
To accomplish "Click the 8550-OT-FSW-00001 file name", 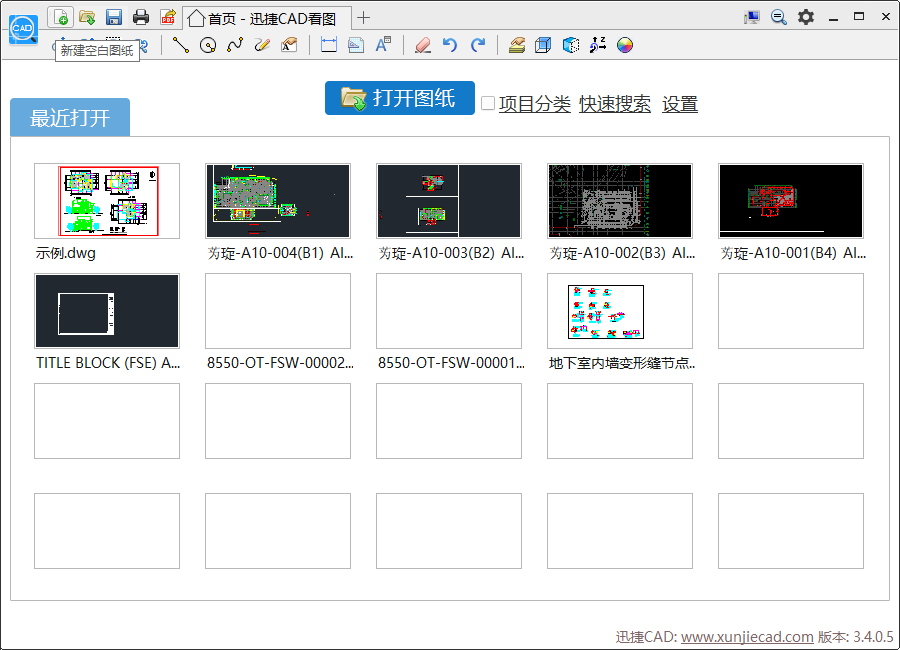I will coord(451,363).
